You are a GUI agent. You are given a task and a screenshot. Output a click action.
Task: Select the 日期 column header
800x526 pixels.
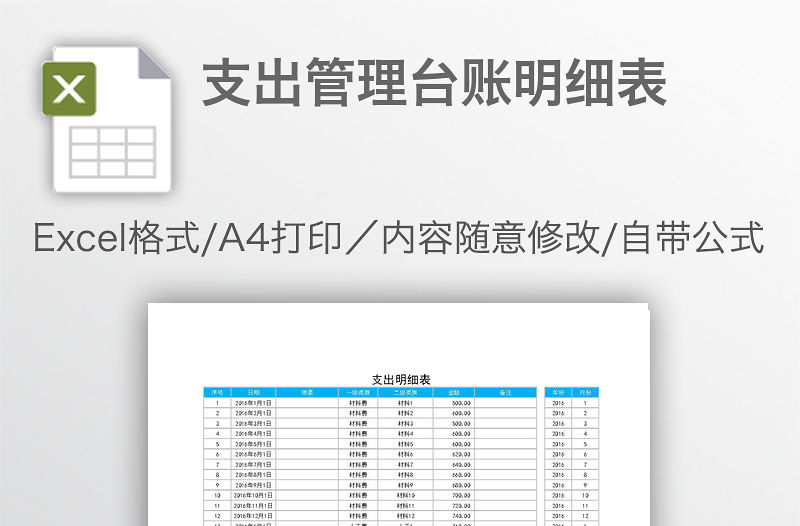click(x=254, y=392)
